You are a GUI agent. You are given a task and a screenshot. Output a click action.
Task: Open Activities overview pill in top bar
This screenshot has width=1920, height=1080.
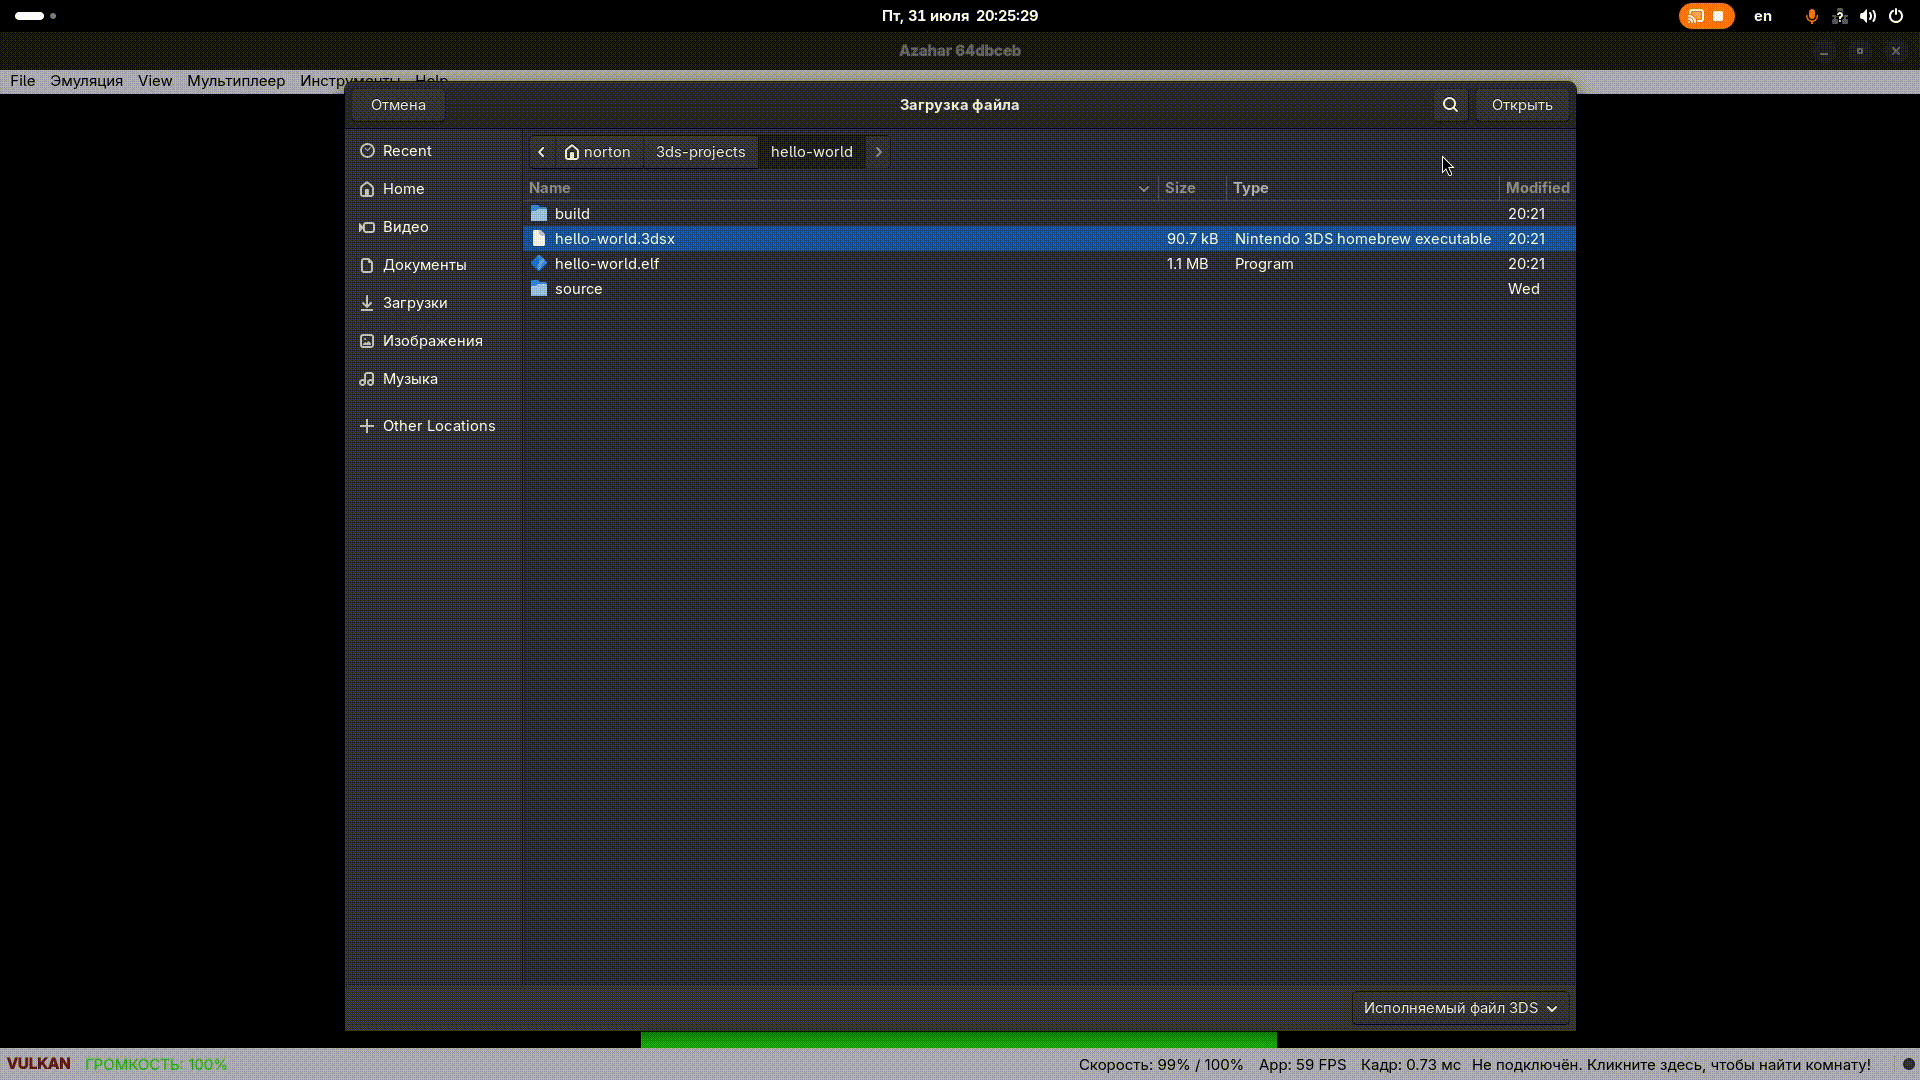[35, 16]
